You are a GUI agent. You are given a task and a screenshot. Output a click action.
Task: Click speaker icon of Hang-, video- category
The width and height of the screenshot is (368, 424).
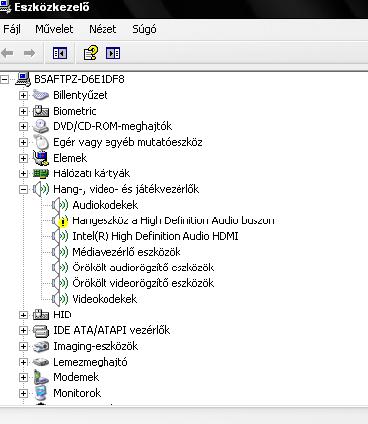click(41, 189)
